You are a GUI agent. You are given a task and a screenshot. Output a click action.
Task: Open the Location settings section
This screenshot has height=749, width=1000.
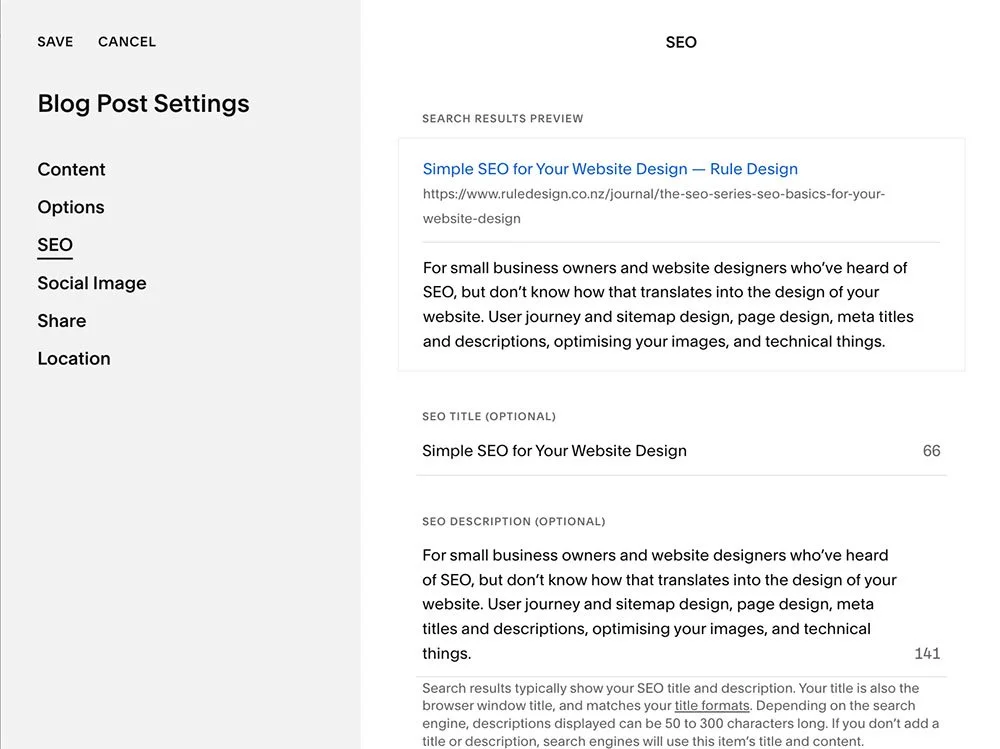tap(74, 359)
